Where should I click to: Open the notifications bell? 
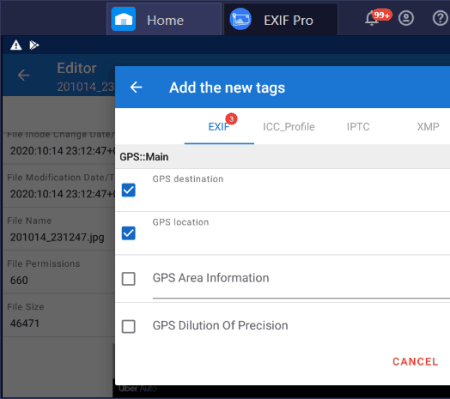pos(372,18)
